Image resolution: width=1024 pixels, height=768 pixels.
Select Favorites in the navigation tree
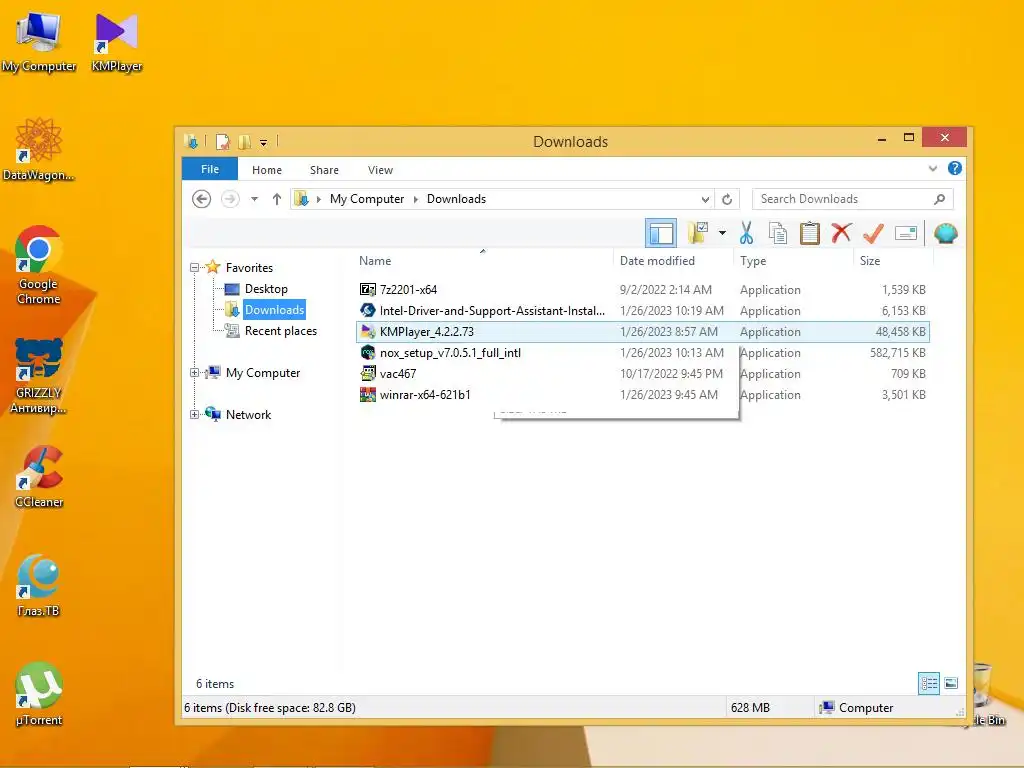pyautogui.click(x=249, y=268)
